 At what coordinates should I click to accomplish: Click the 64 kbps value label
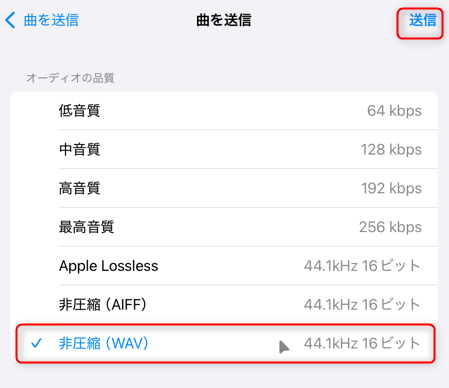394,111
